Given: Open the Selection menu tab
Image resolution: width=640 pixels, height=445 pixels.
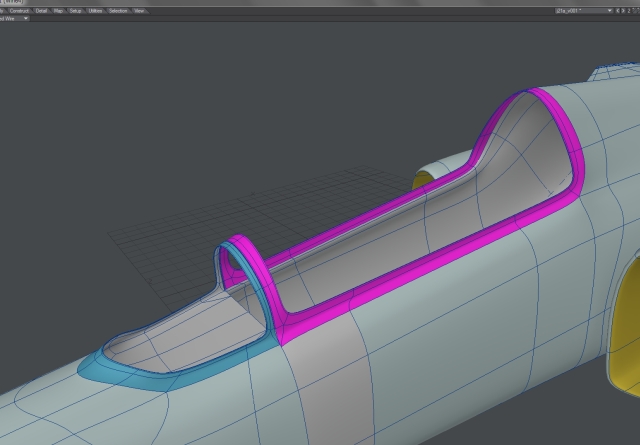Looking at the screenshot, I should (x=118, y=11).
